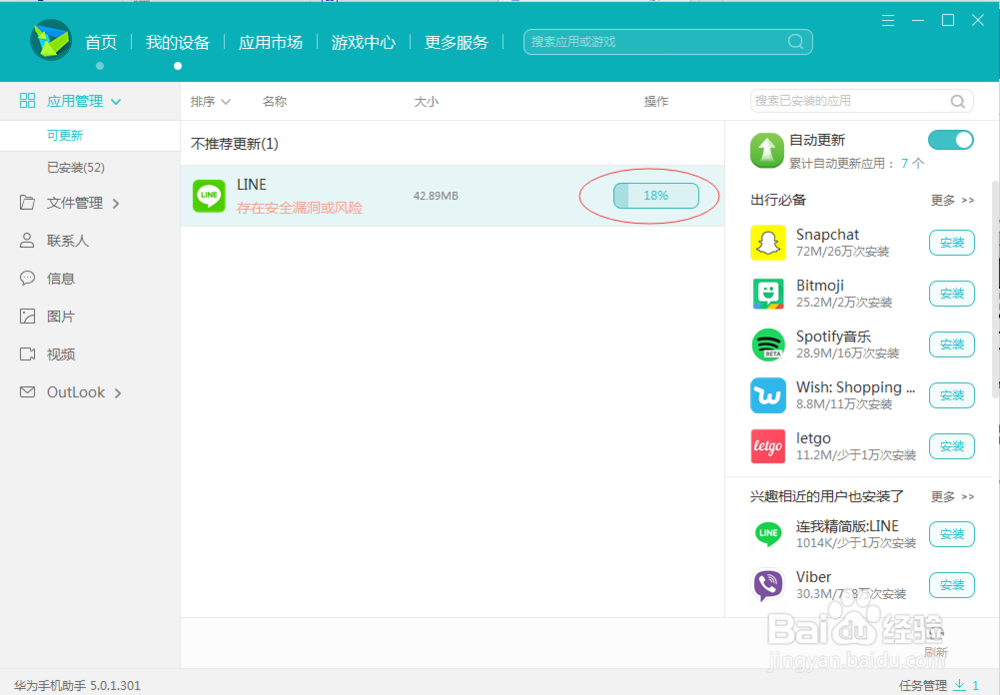
Task: Click the Viber app icon
Action: tap(767, 585)
